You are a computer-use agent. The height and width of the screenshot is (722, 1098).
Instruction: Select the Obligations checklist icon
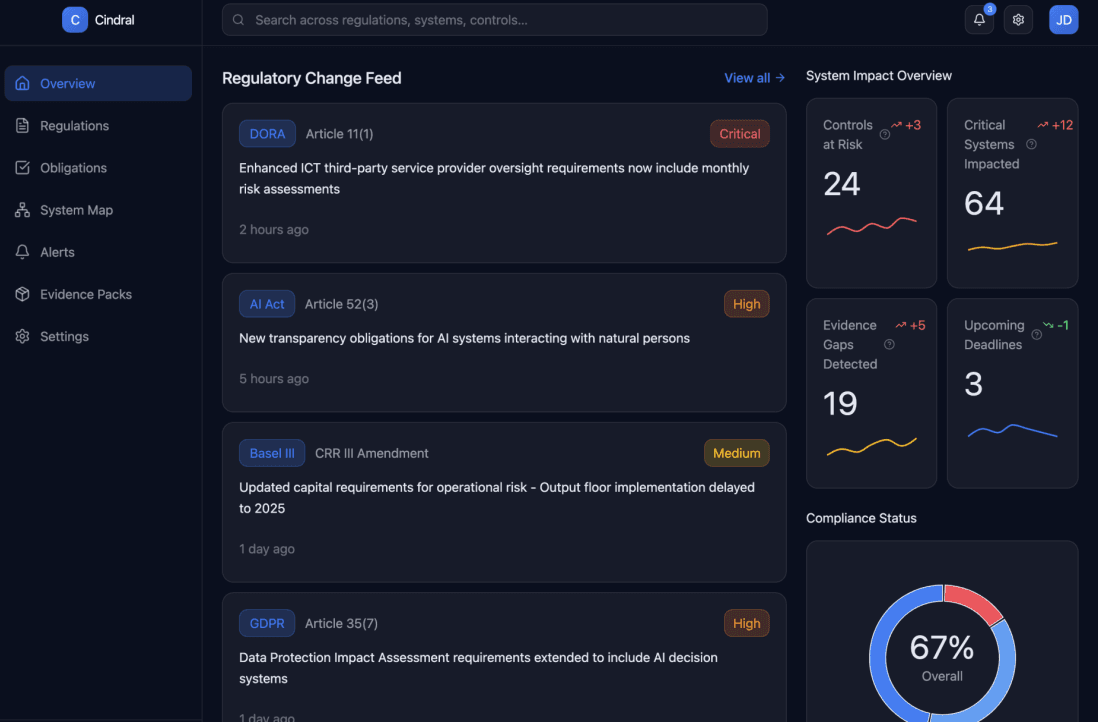22,167
